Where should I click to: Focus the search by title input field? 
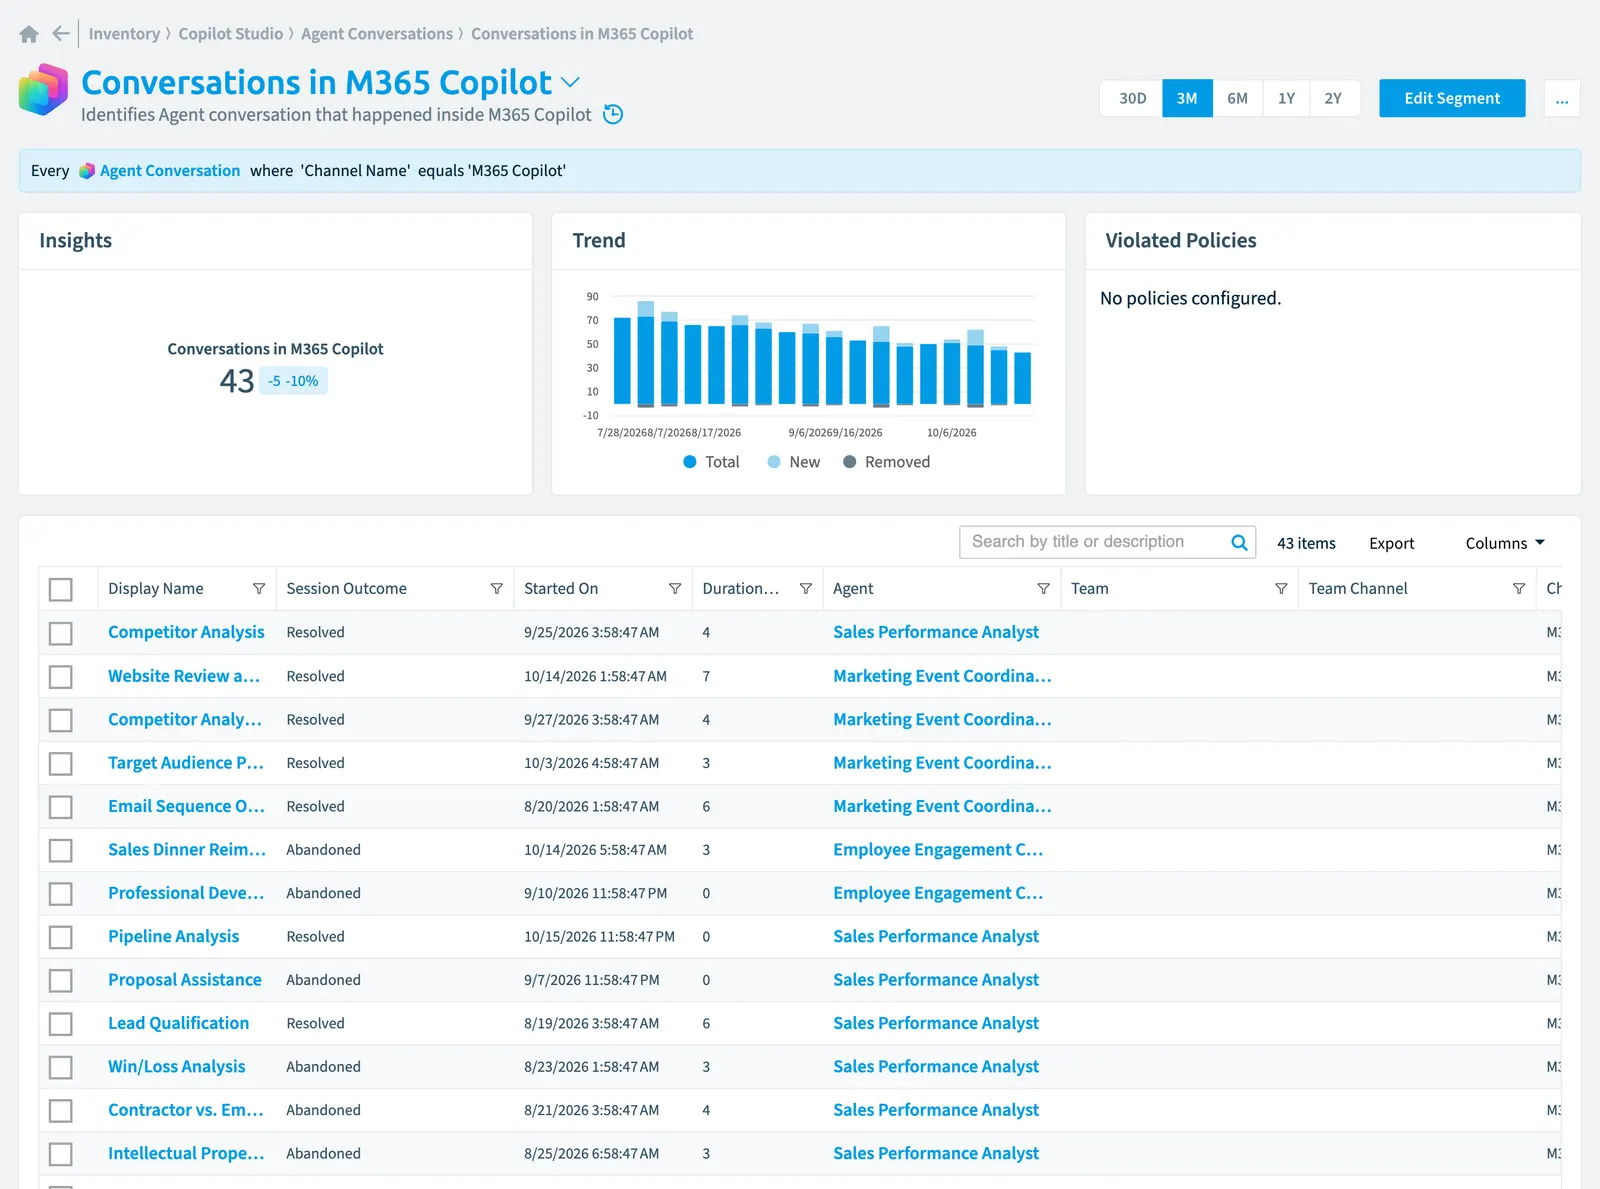point(1094,542)
